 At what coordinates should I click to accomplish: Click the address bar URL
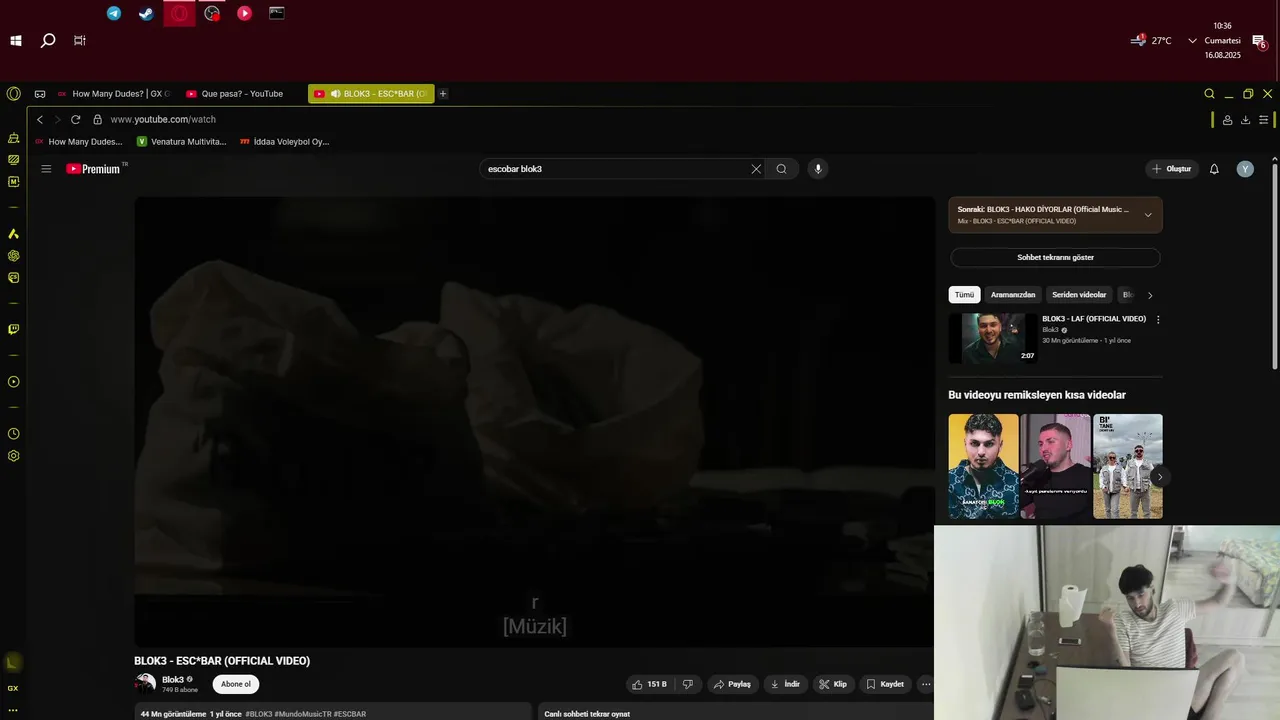coord(163,119)
